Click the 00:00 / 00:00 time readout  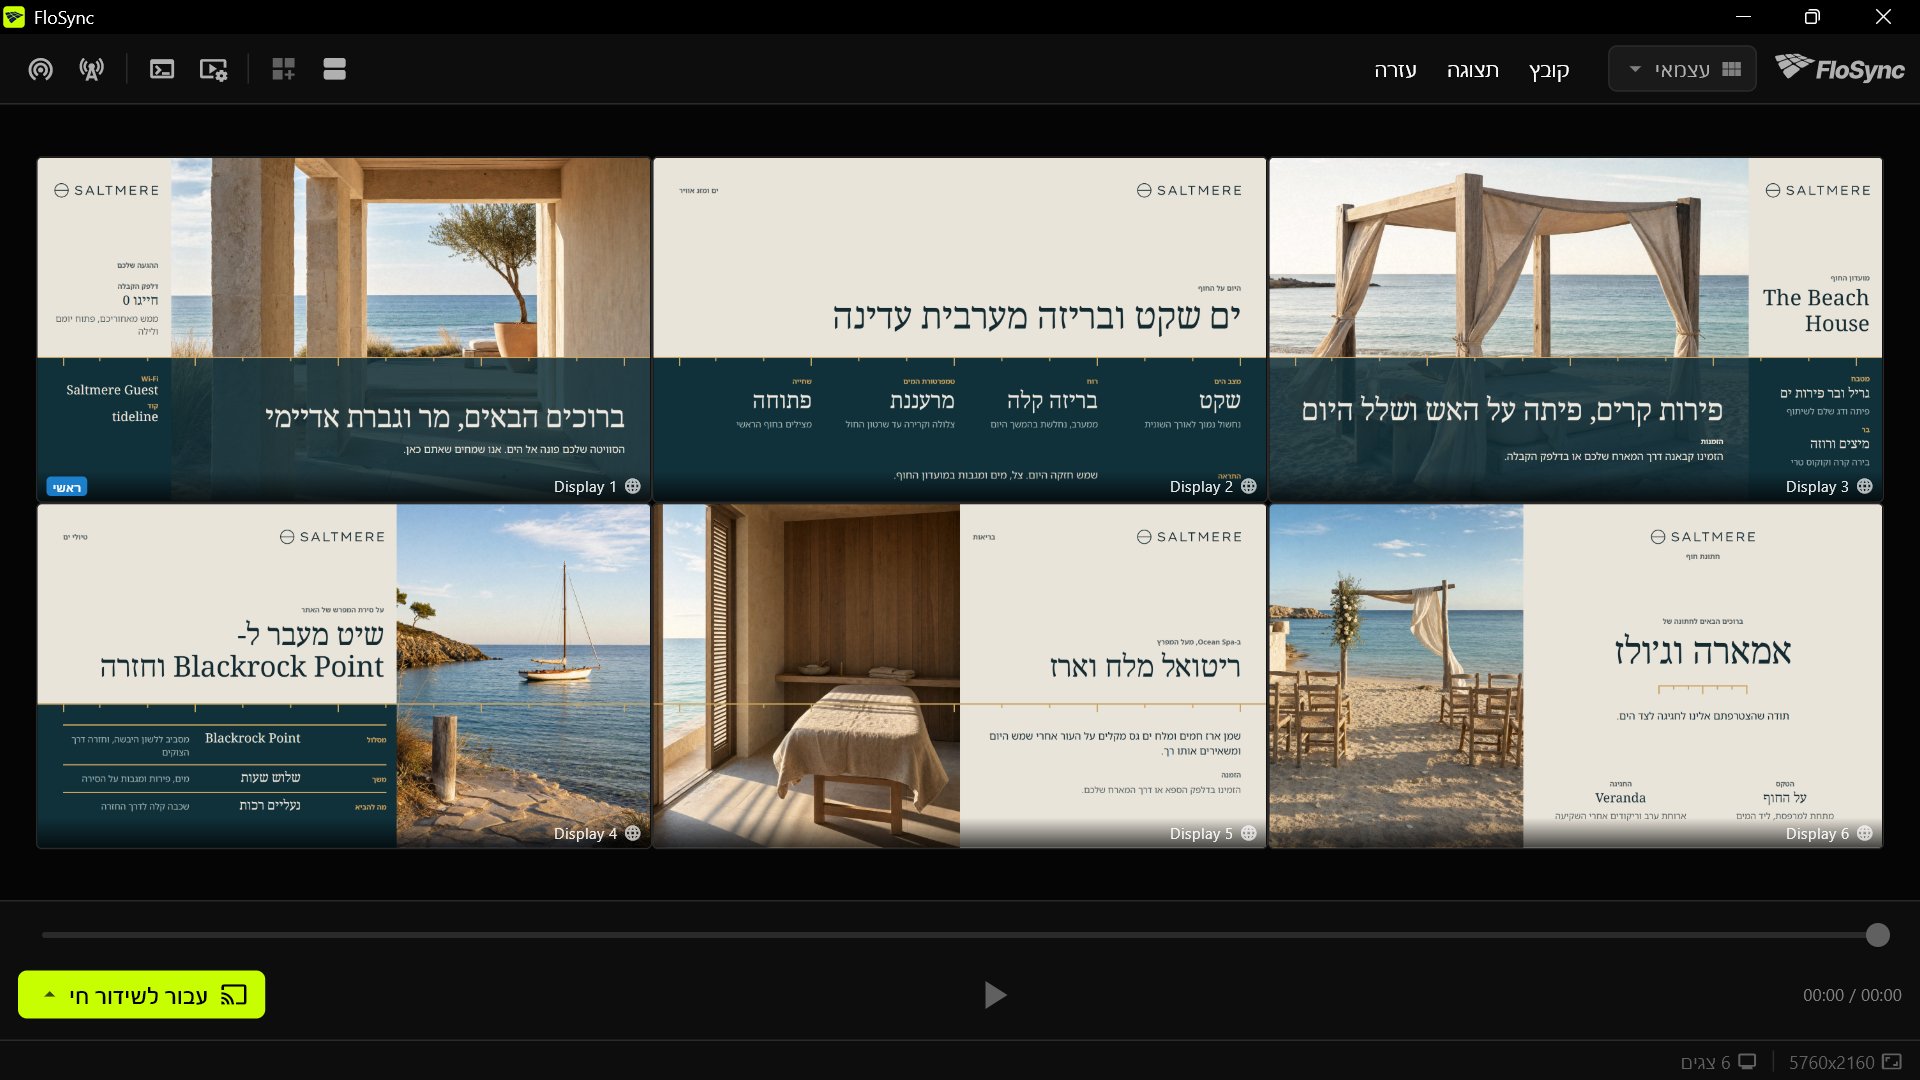[1852, 995]
